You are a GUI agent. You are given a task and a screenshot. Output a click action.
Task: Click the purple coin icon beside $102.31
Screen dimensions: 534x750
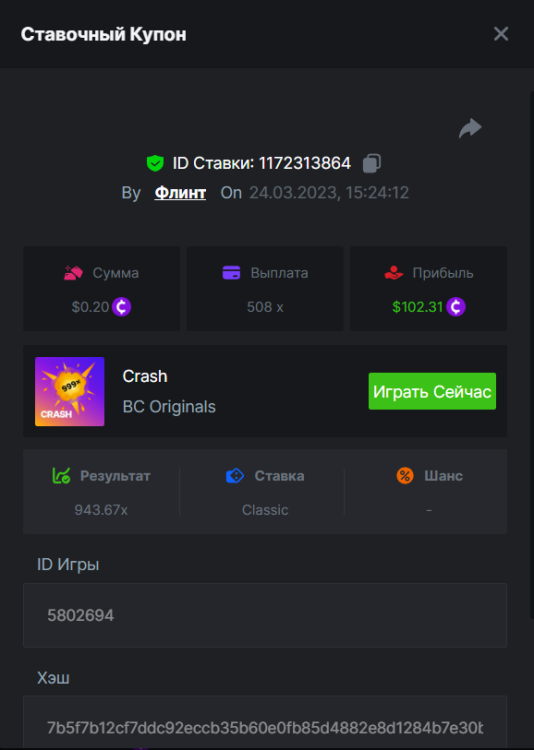coord(456,307)
